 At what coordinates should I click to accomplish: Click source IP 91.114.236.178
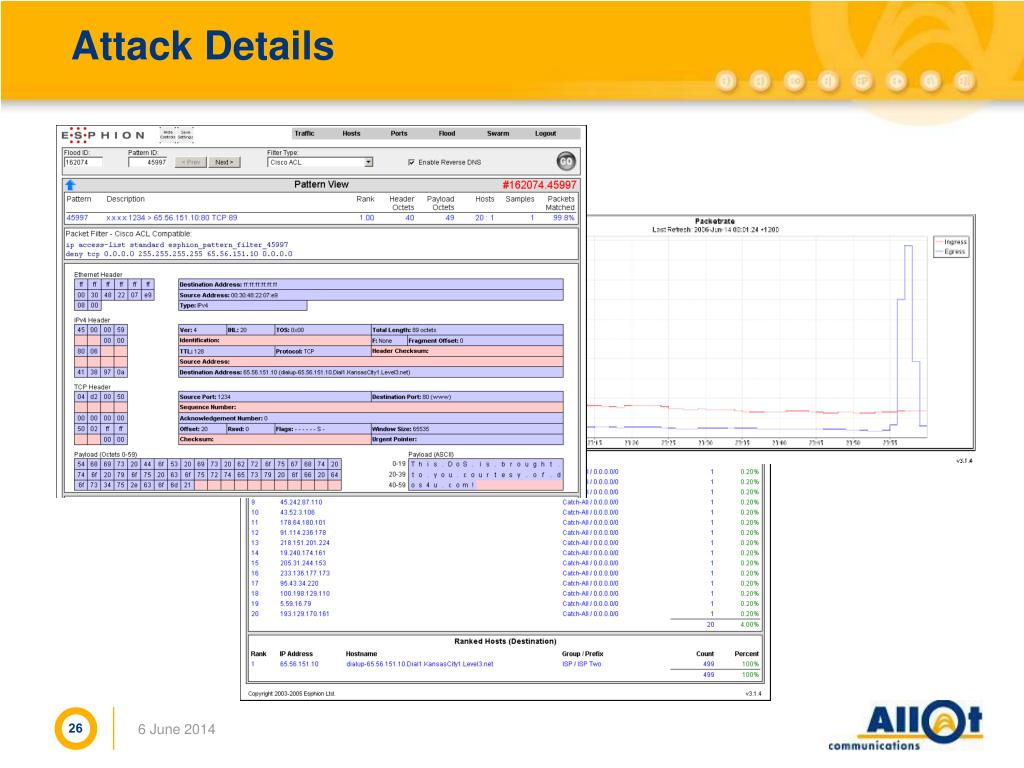[x=302, y=532]
